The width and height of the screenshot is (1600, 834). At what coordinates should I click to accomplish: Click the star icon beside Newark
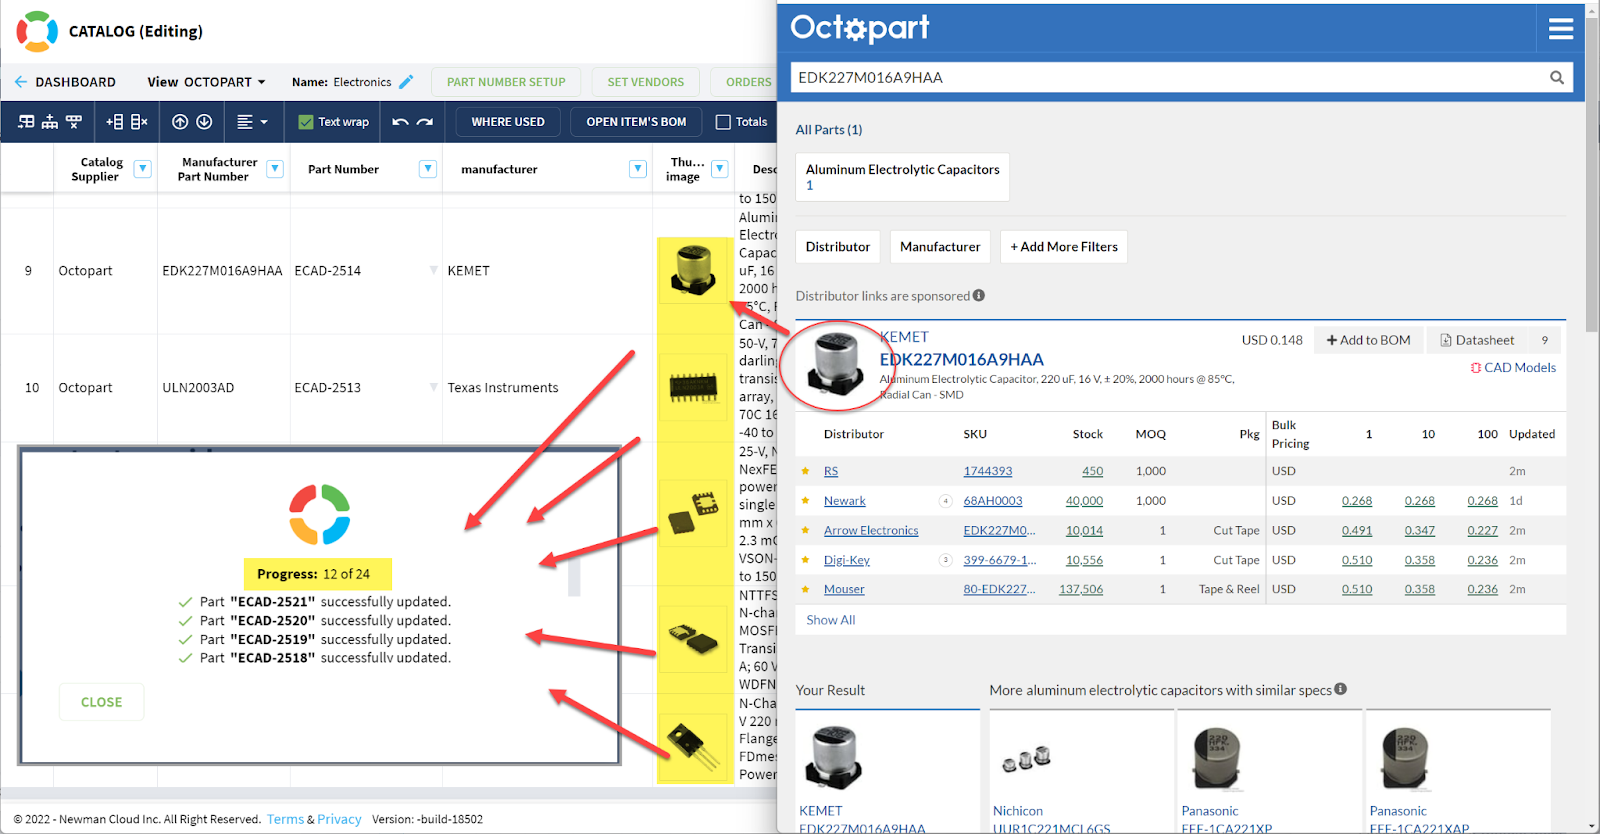(x=805, y=501)
